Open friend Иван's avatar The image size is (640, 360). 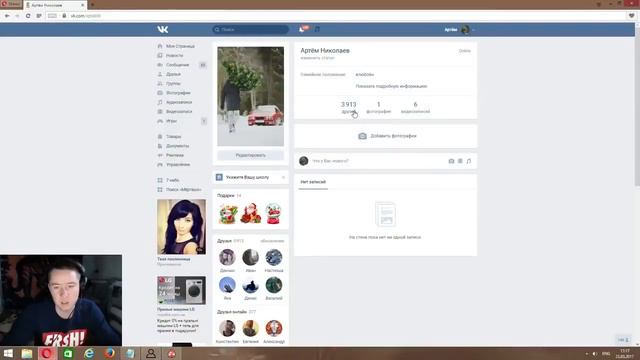point(251,258)
